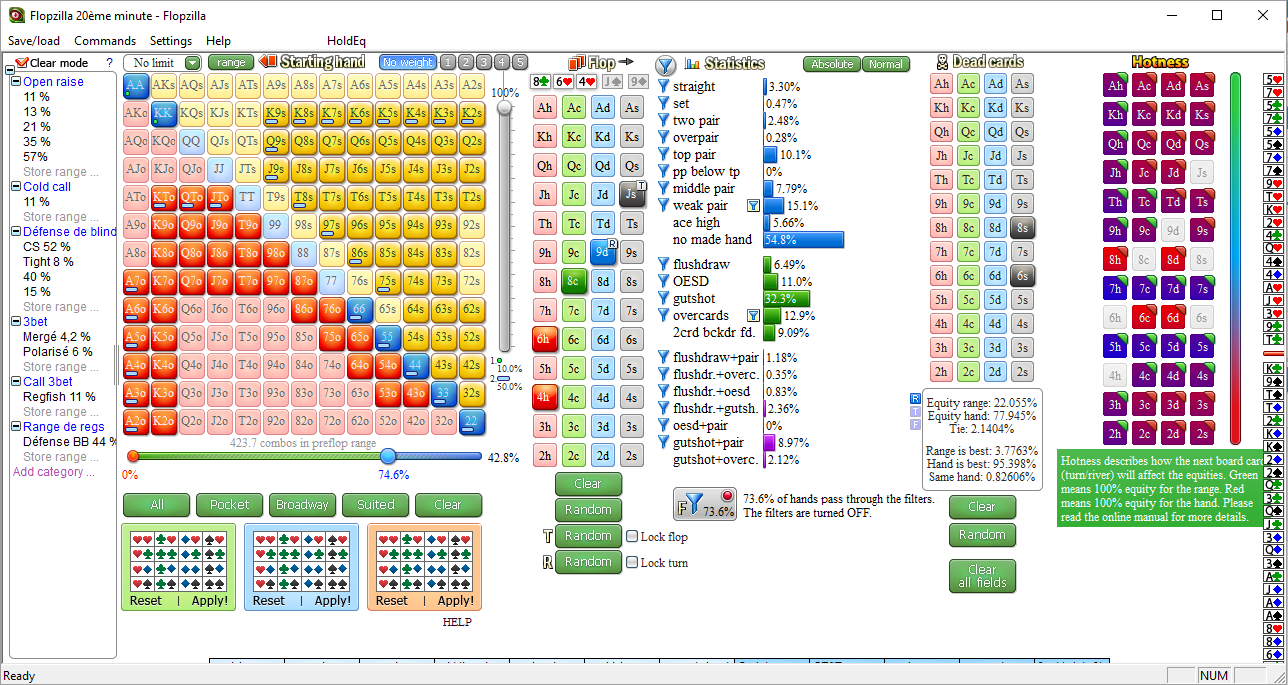The image size is (1288, 685).
Task: Activate the 'top pair' filter funnel
Action: point(663,155)
